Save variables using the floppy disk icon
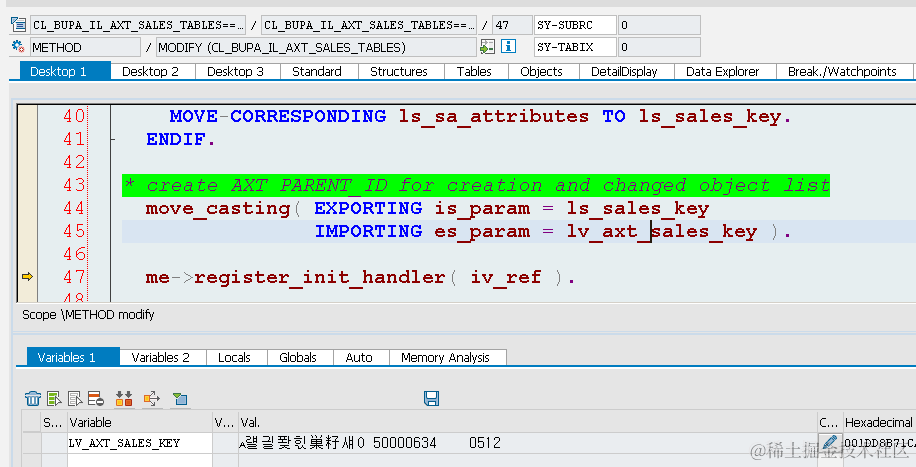This screenshot has width=916, height=467. [431, 399]
